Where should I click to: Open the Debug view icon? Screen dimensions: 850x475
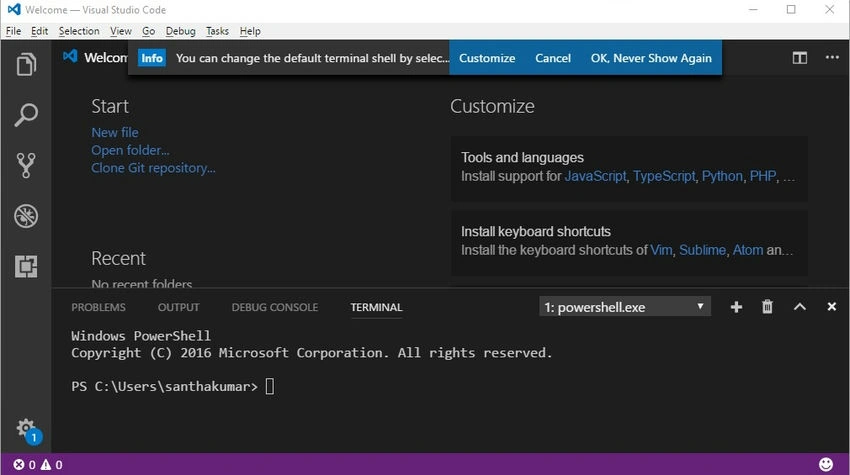(26, 216)
